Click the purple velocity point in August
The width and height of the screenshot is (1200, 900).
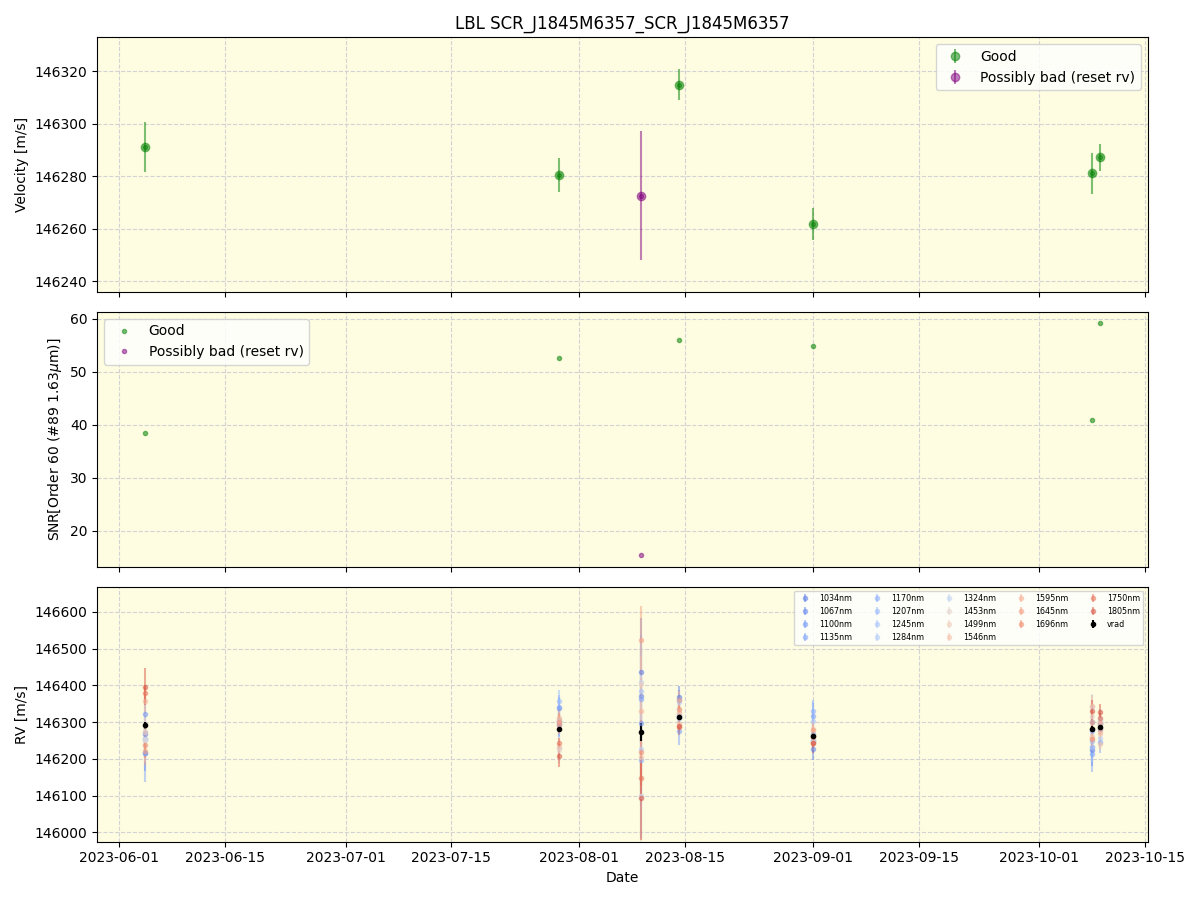[641, 196]
